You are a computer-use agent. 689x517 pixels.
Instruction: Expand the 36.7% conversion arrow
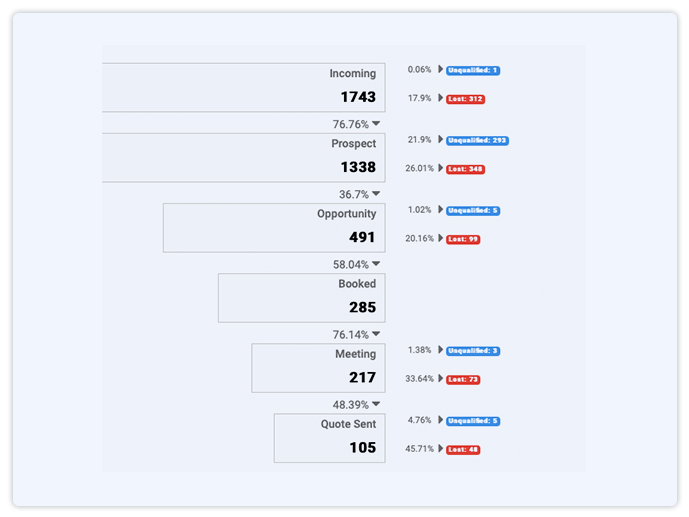click(376, 194)
